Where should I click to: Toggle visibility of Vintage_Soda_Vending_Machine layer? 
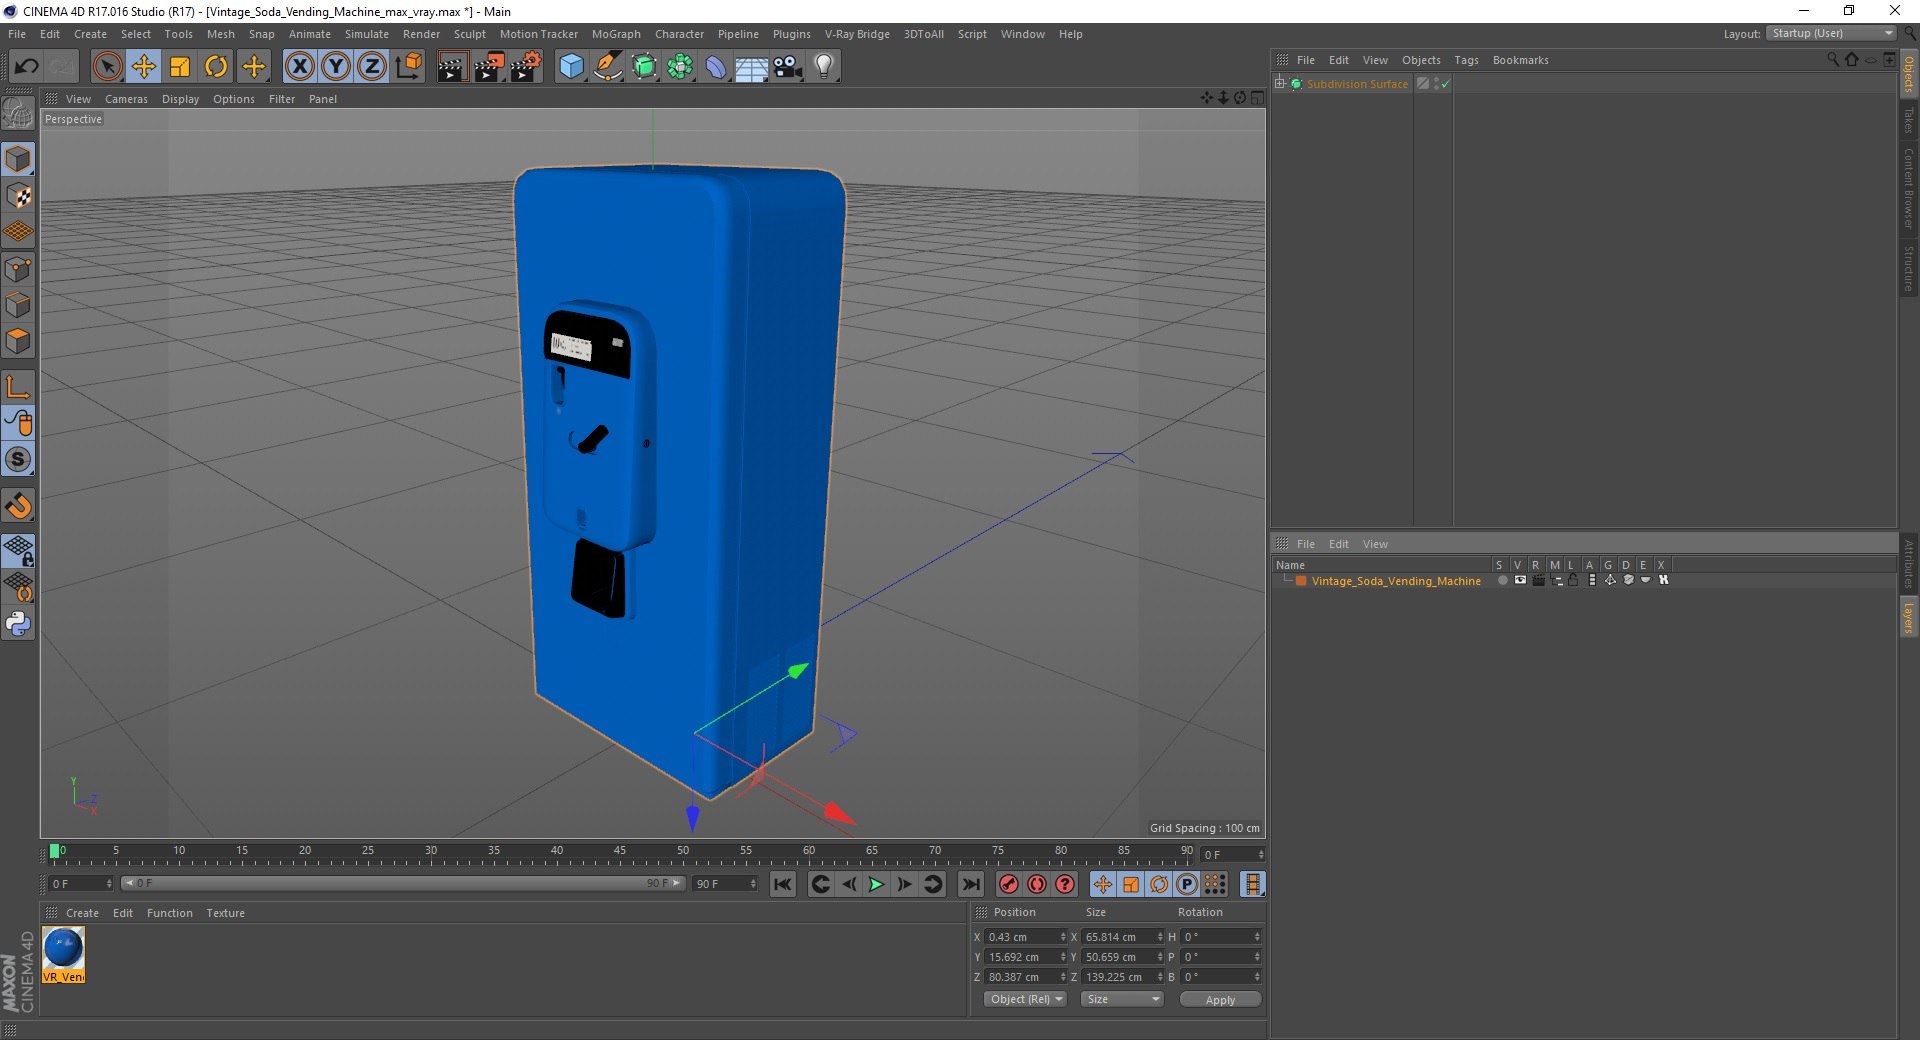(1520, 581)
